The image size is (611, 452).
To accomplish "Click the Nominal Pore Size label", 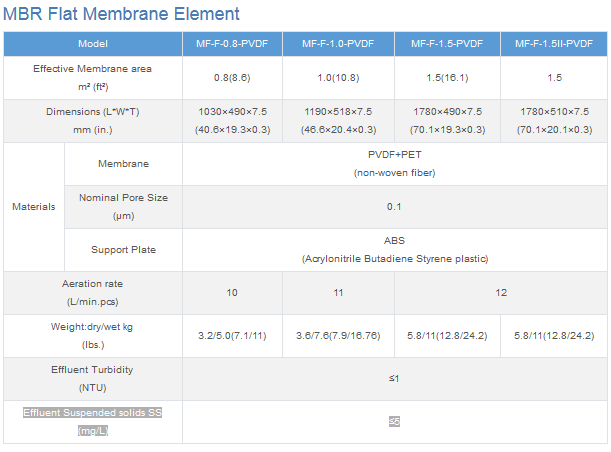I will pos(123,206).
